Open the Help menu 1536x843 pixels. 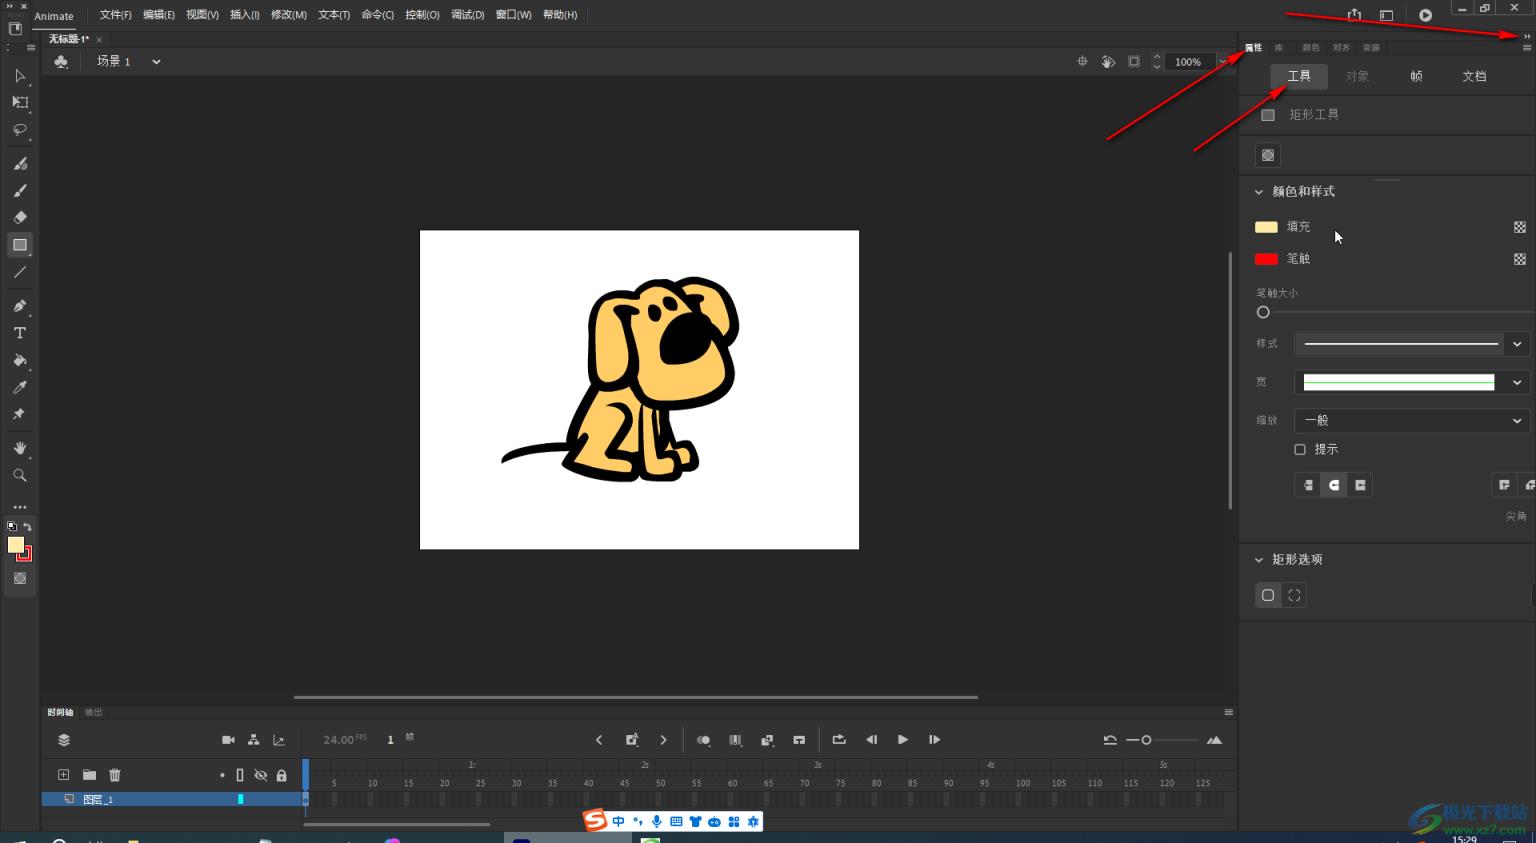pos(560,15)
